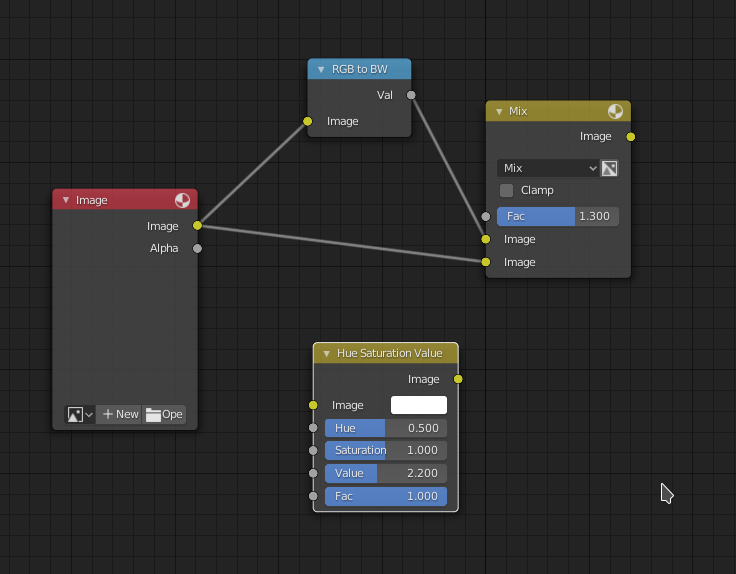The height and width of the screenshot is (574, 736).
Task: Open image browse icon dropdown in Image node
Action: 80,414
